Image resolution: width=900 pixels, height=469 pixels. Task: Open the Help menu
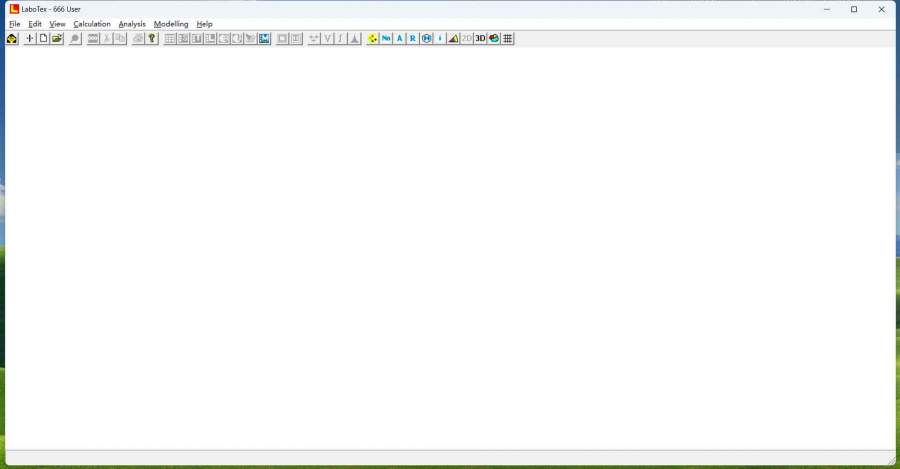tap(204, 24)
